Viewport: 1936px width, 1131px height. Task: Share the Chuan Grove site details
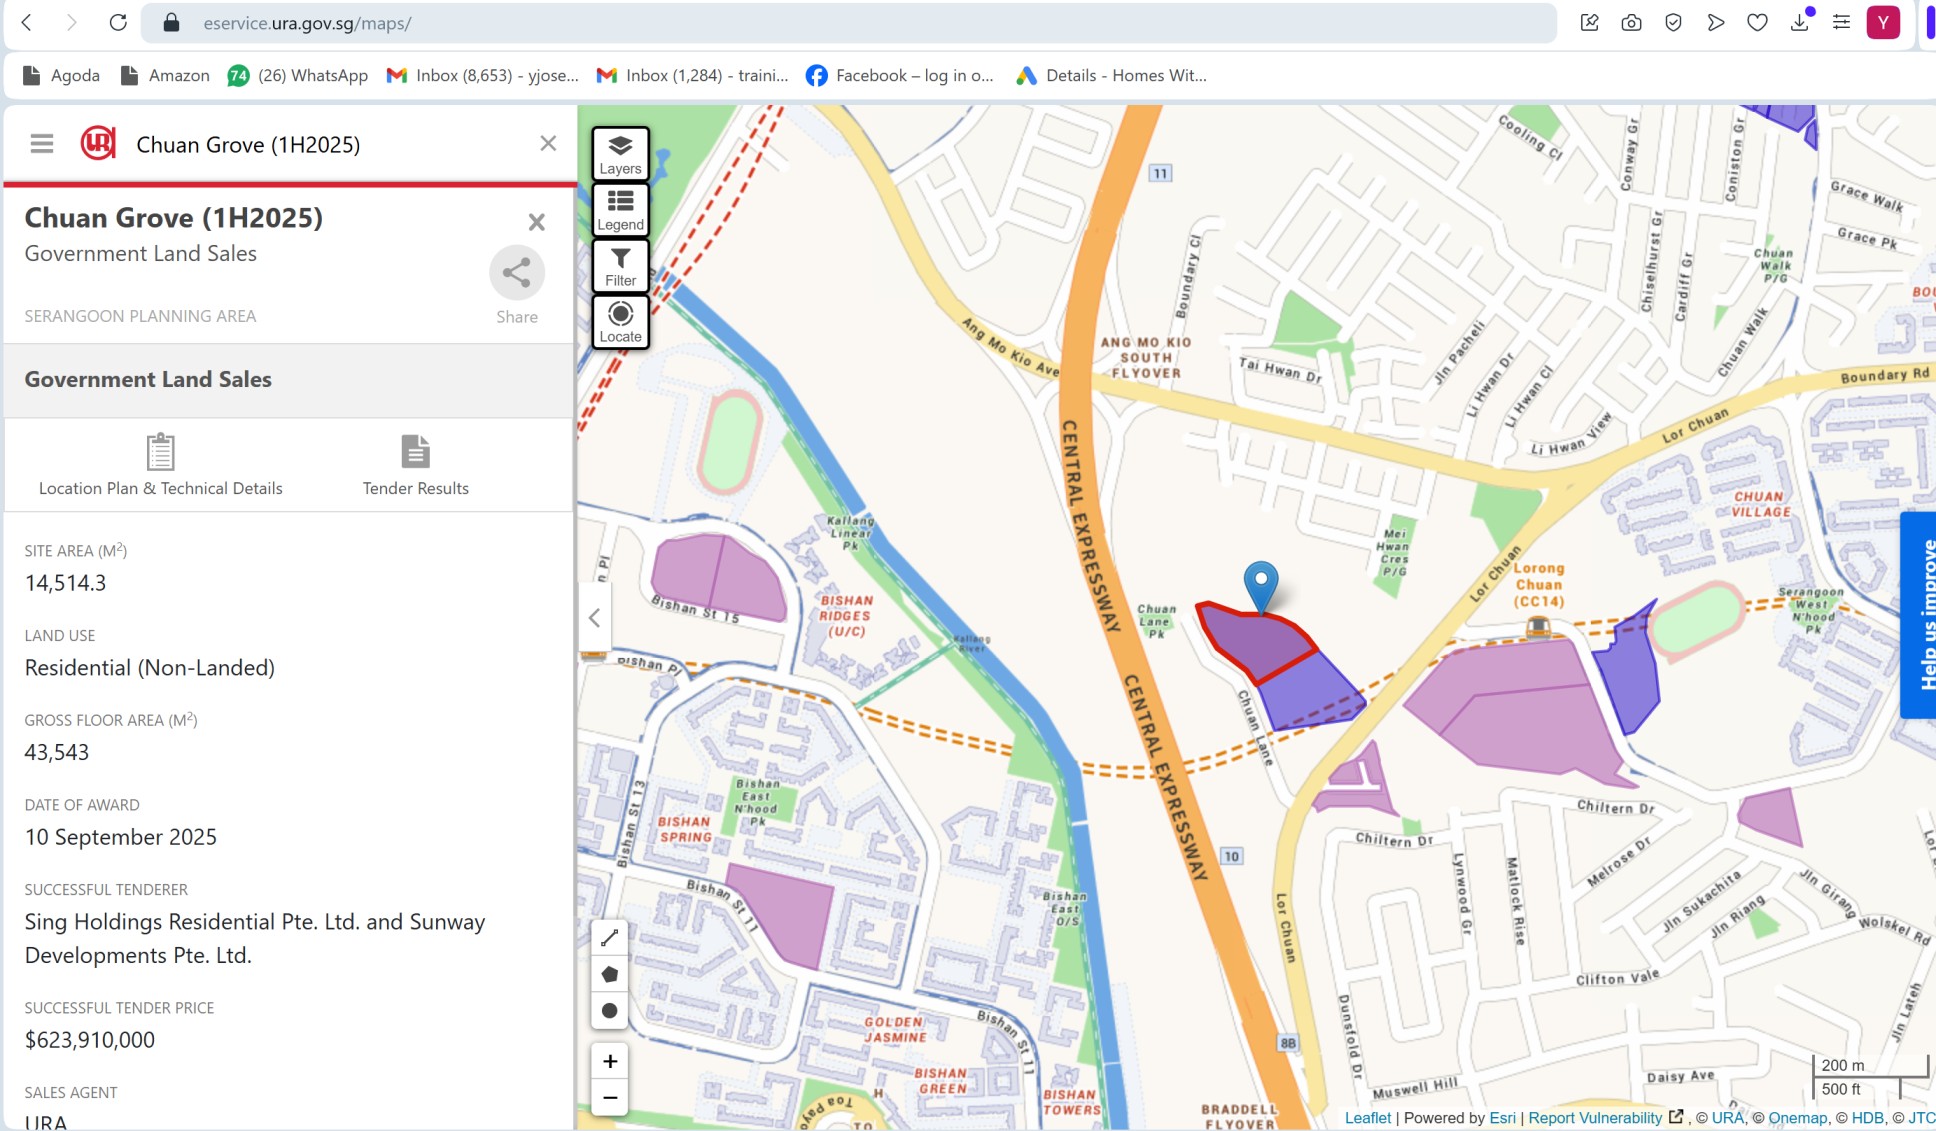pyautogui.click(x=517, y=272)
